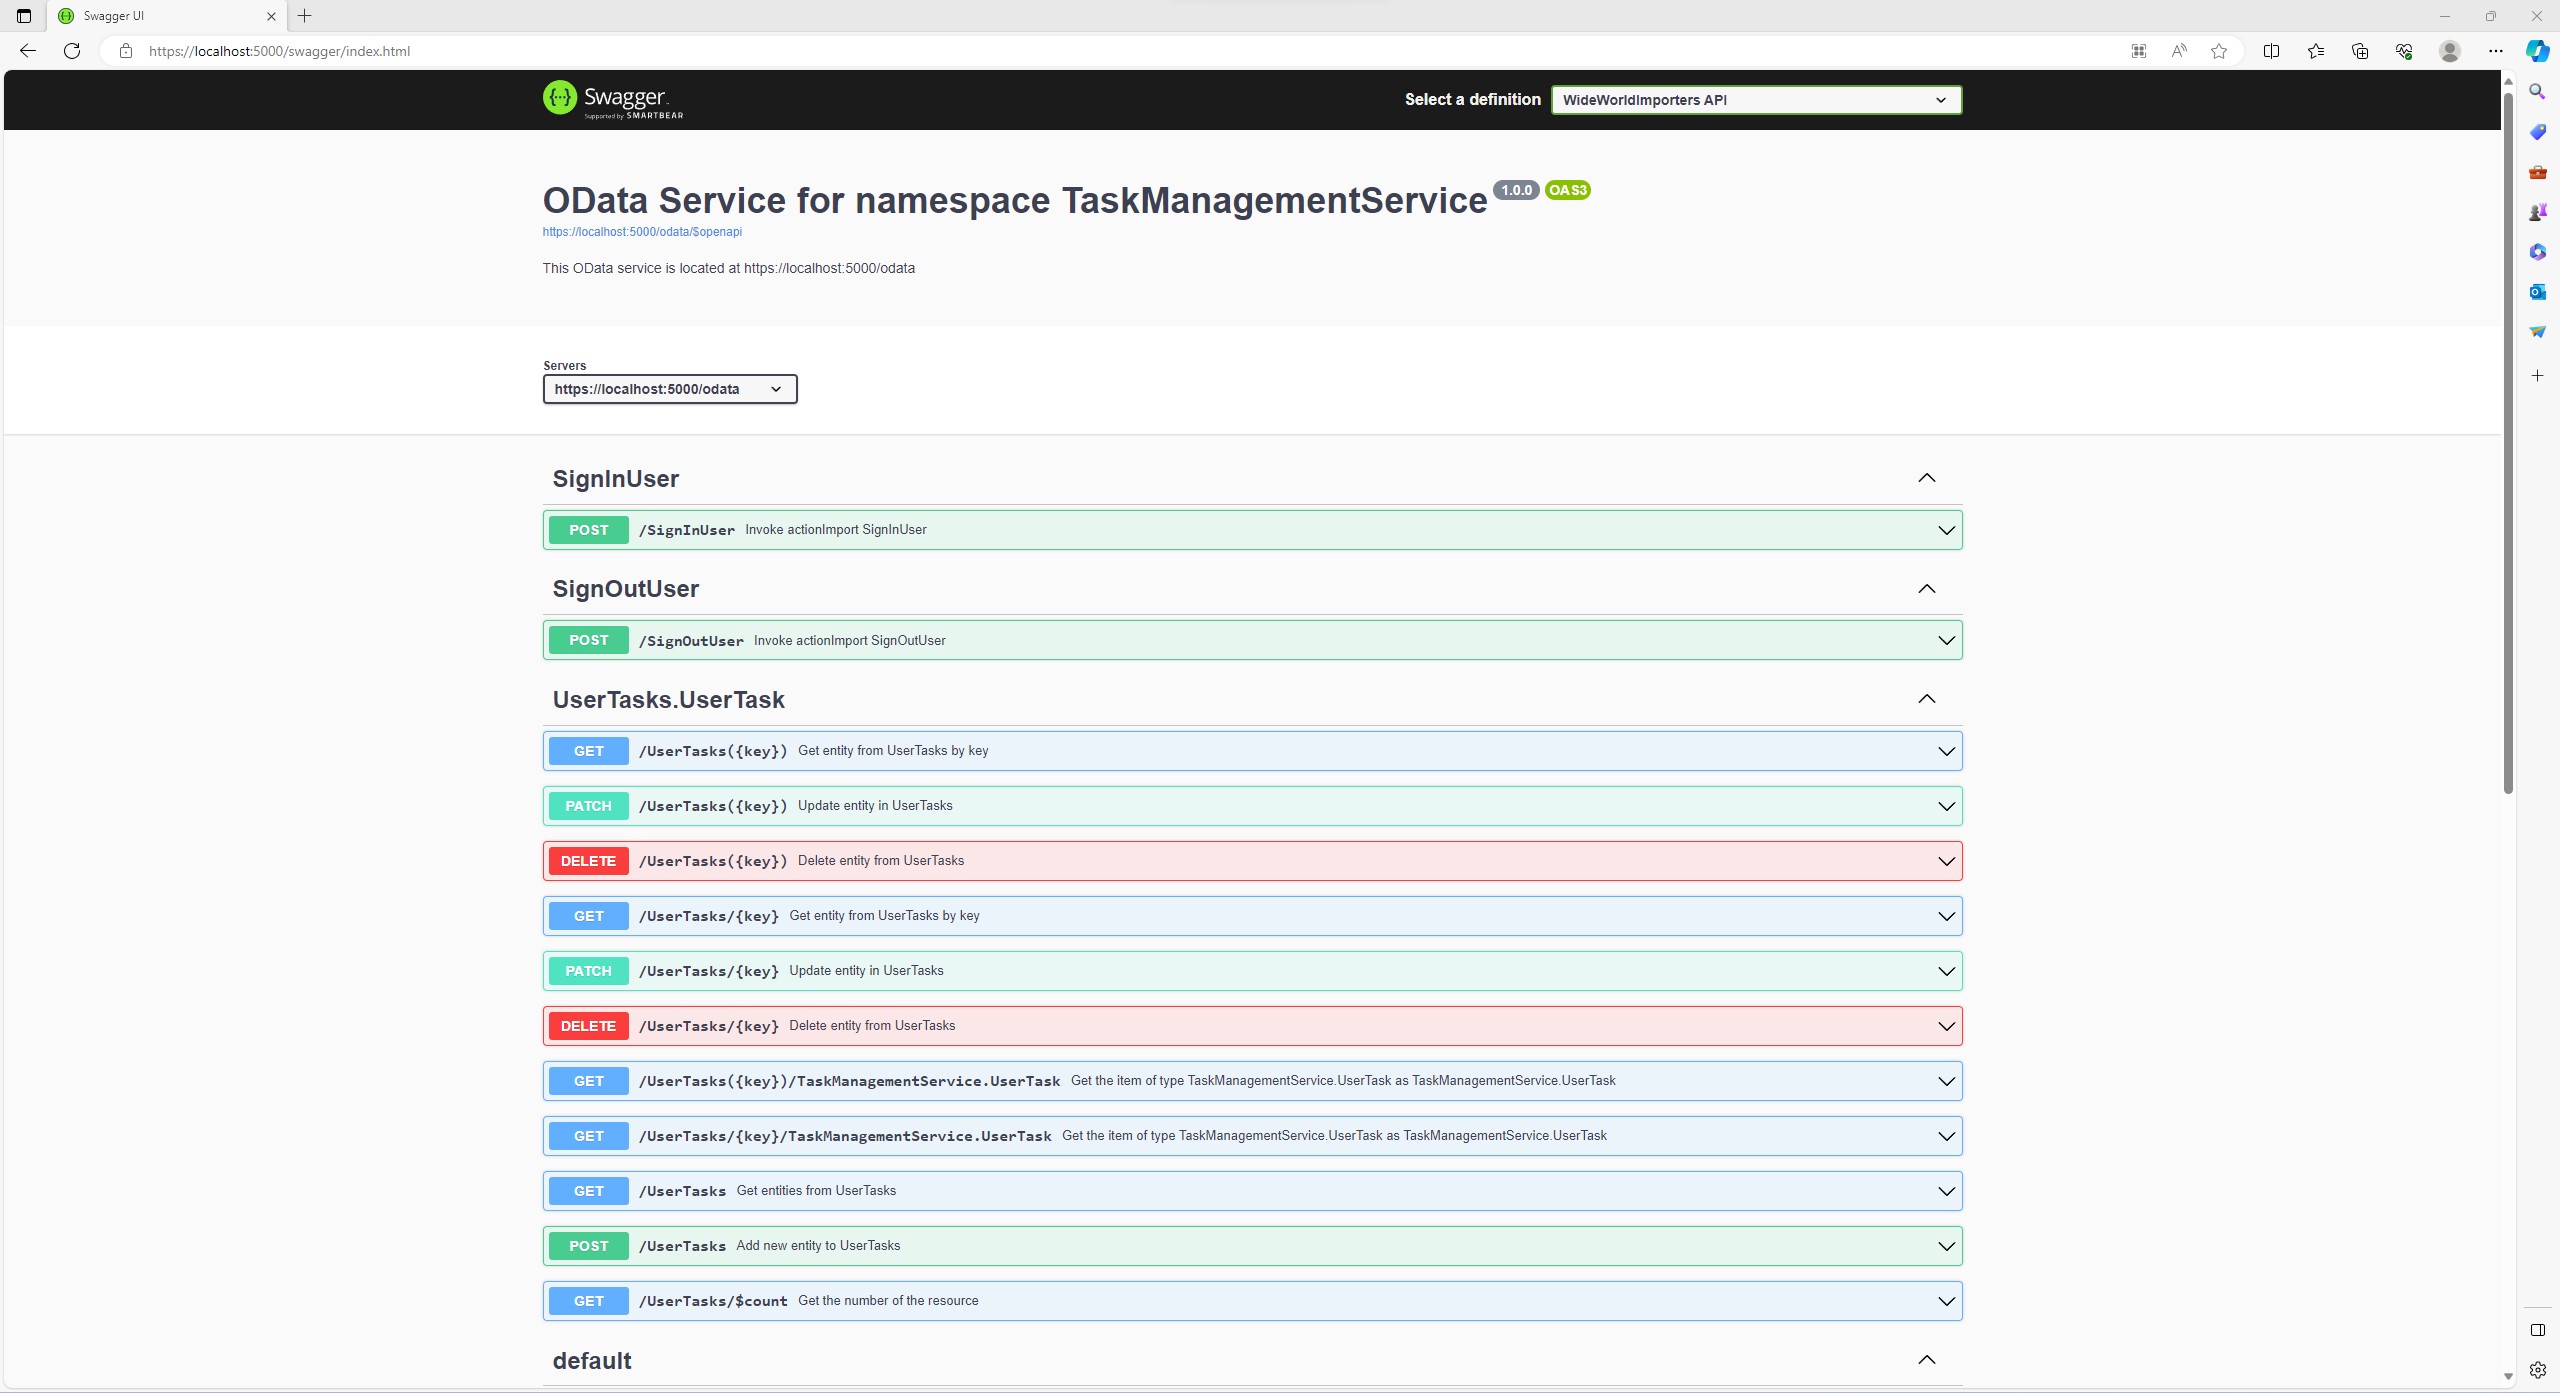
Task: Open the Servers dropdown
Action: point(670,389)
